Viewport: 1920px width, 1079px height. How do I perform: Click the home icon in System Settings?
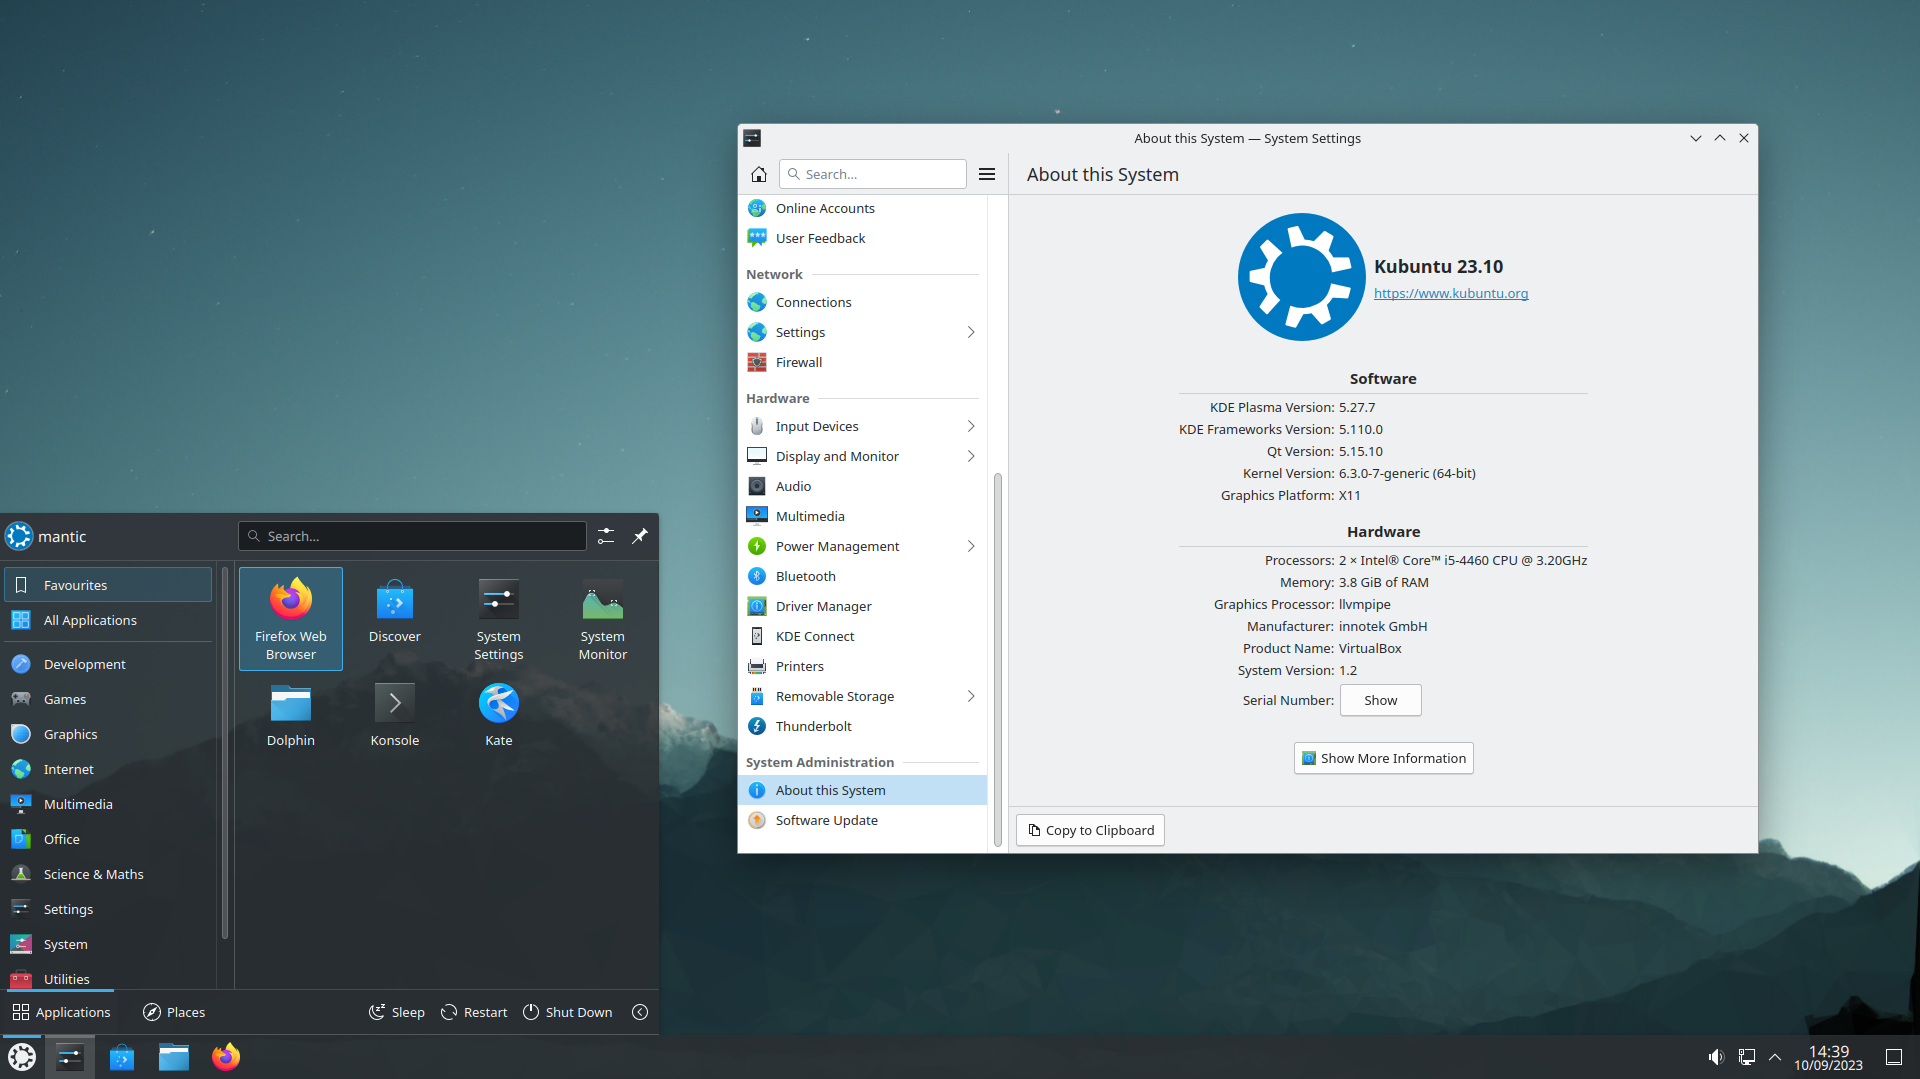(758, 174)
